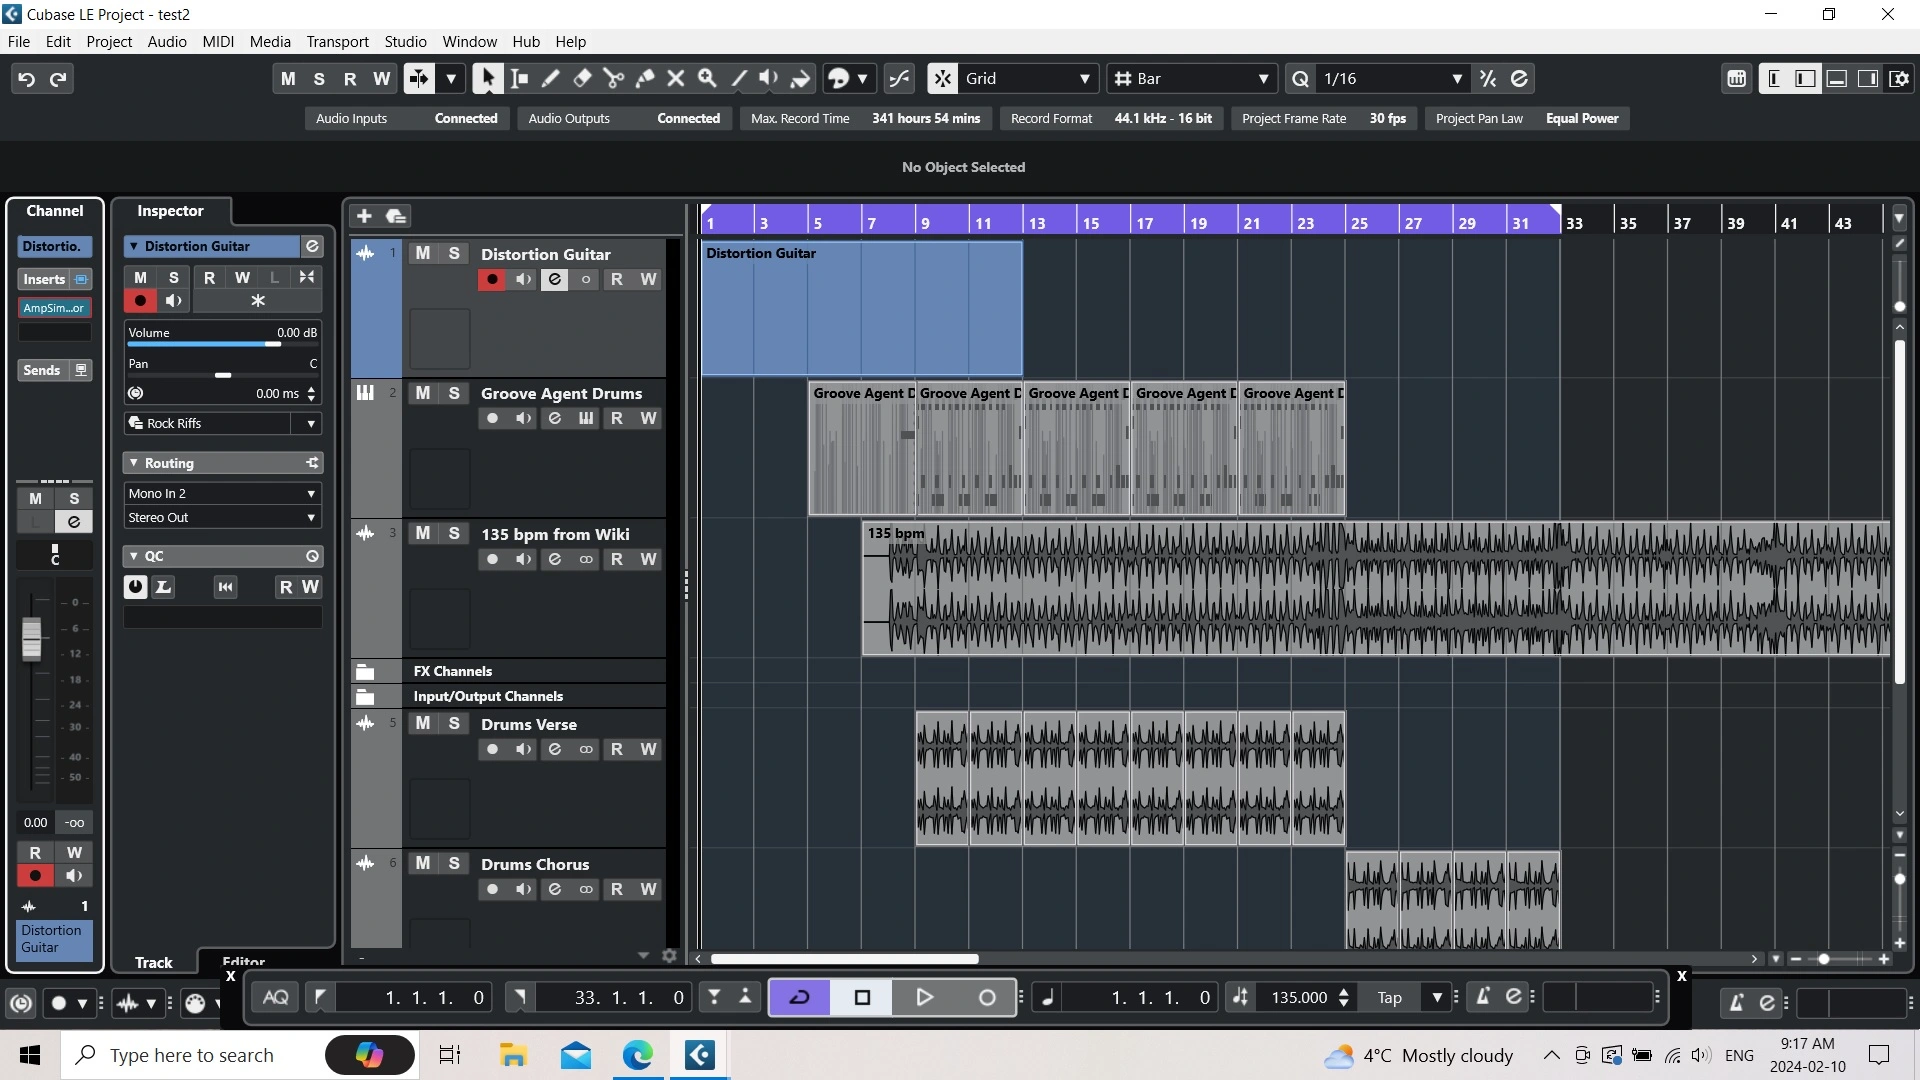Open Microsoft Edge from the taskbar
Image resolution: width=1920 pixels, height=1080 pixels.
coord(637,1055)
